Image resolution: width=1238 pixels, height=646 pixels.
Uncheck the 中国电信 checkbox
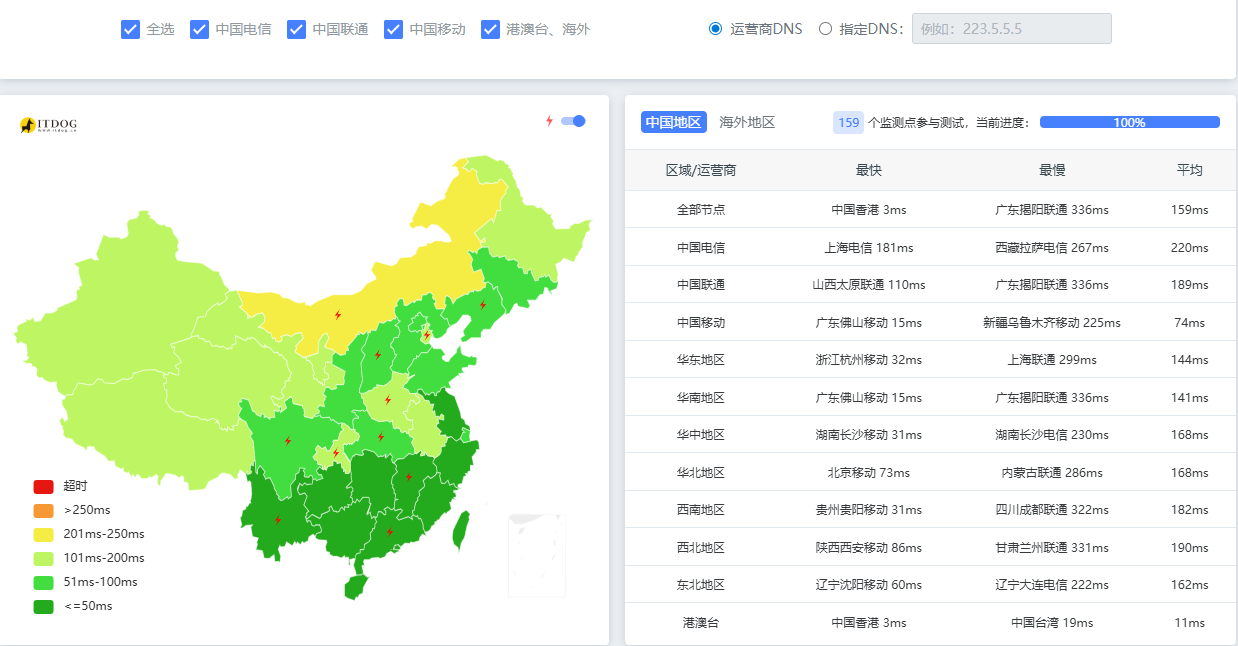click(199, 29)
